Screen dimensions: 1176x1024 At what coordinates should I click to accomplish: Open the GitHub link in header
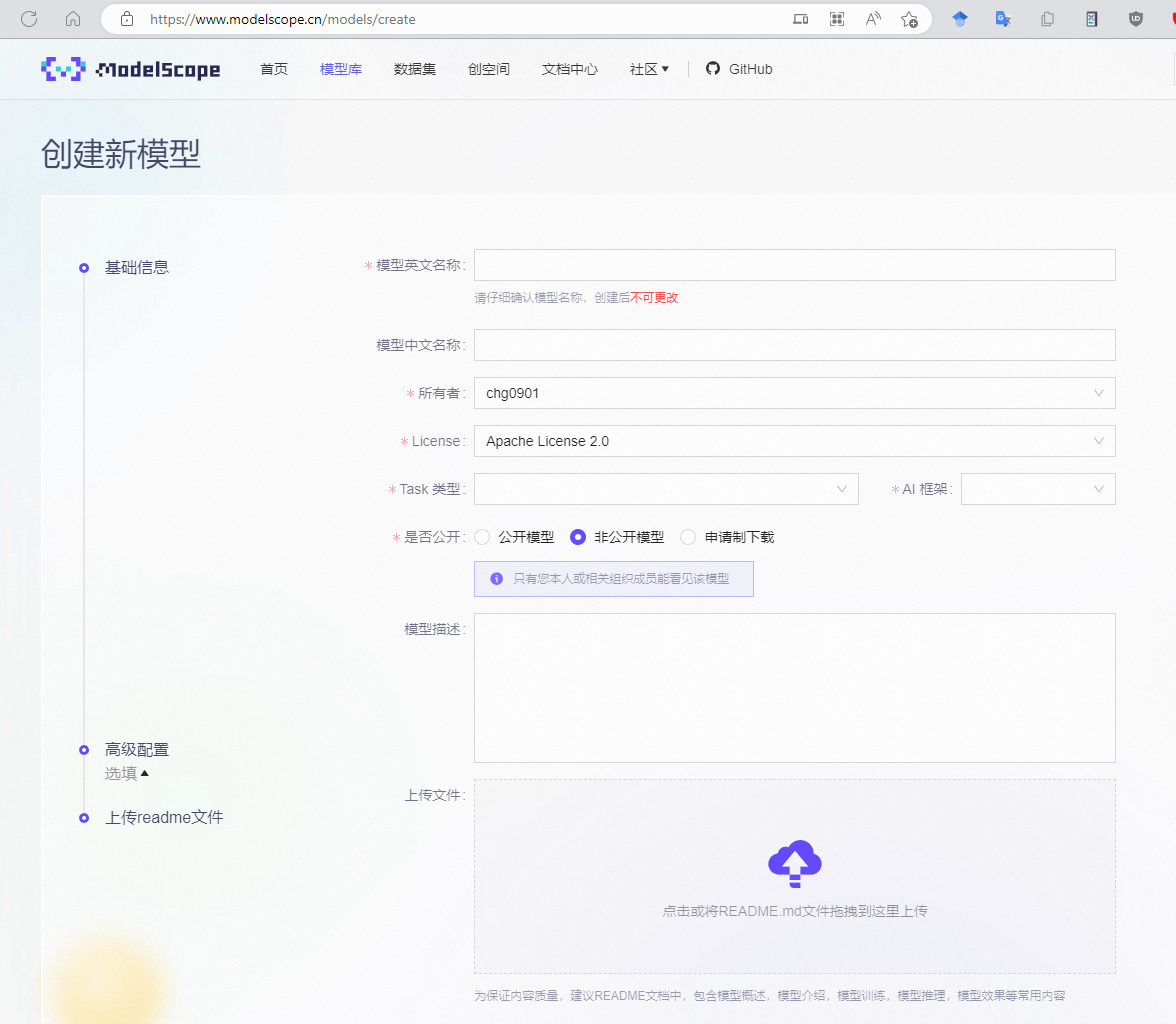(739, 69)
